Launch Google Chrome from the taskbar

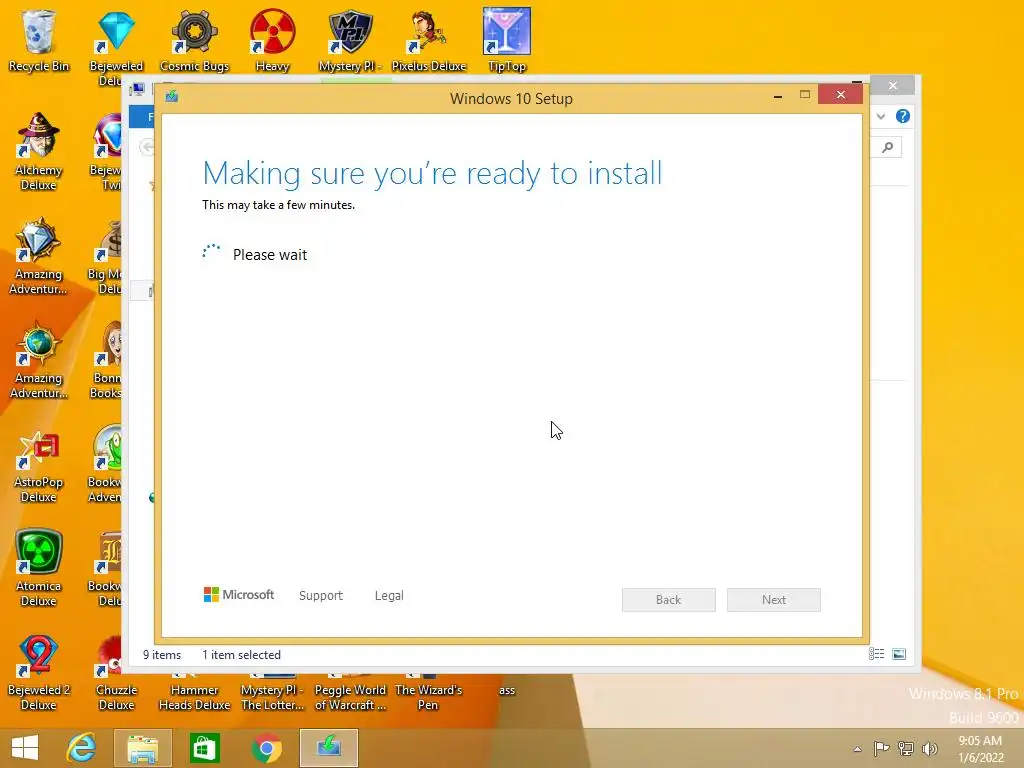click(266, 748)
